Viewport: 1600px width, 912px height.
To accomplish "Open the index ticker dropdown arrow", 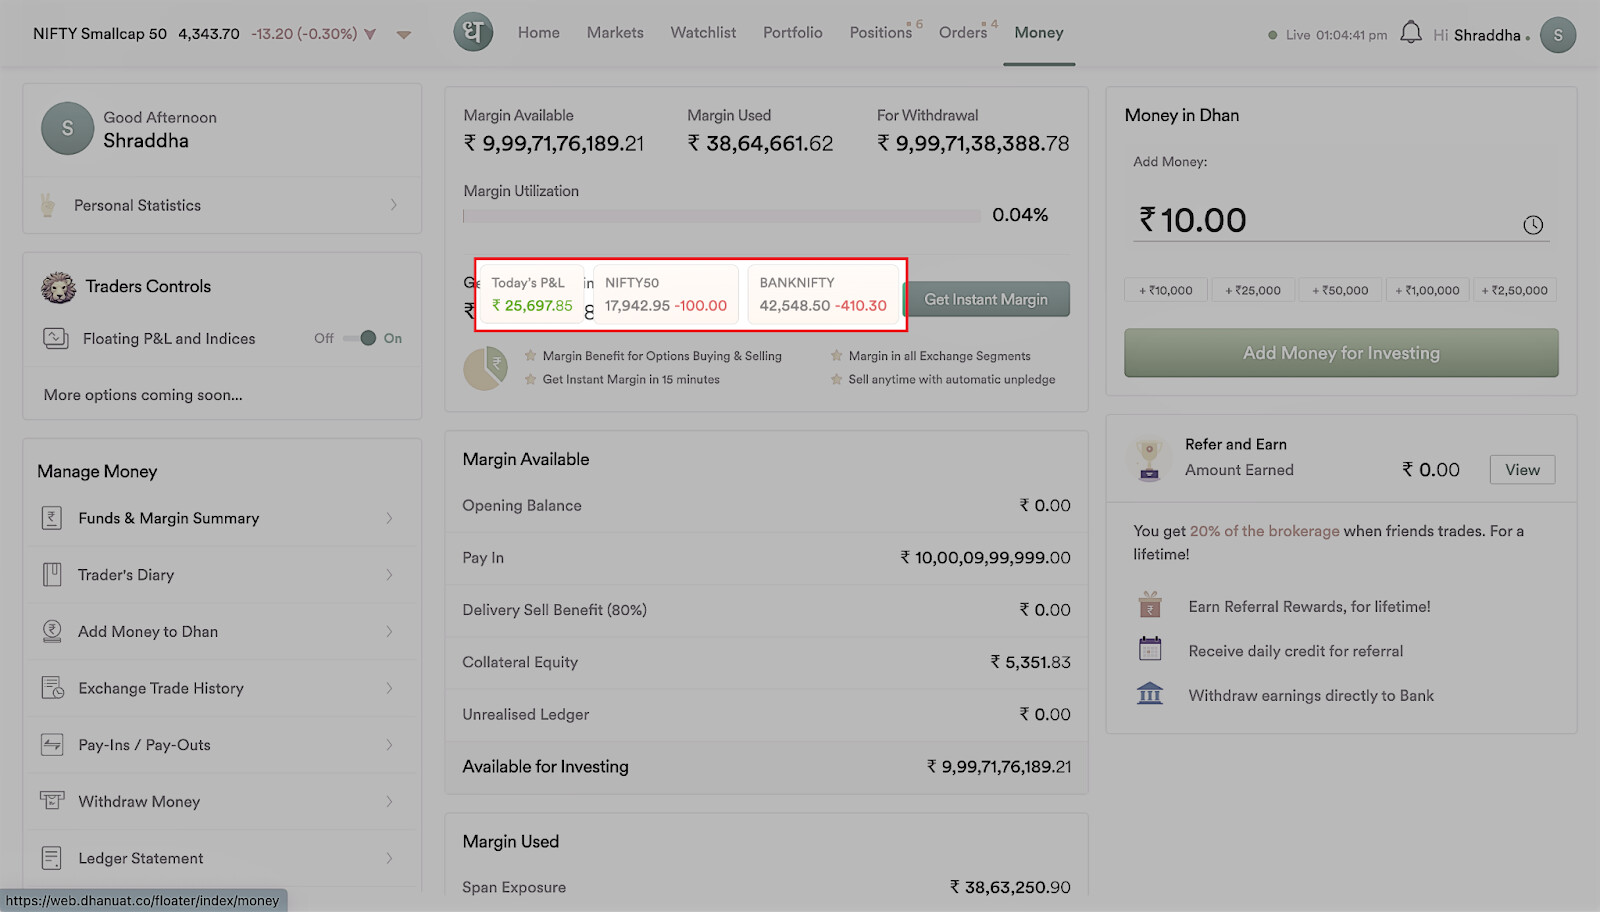I will pyautogui.click(x=404, y=35).
